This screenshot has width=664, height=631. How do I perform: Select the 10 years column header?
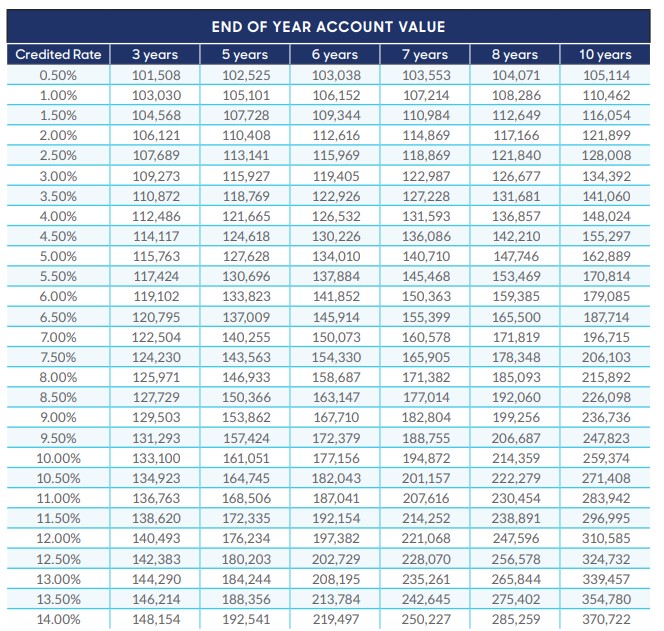tap(606, 54)
